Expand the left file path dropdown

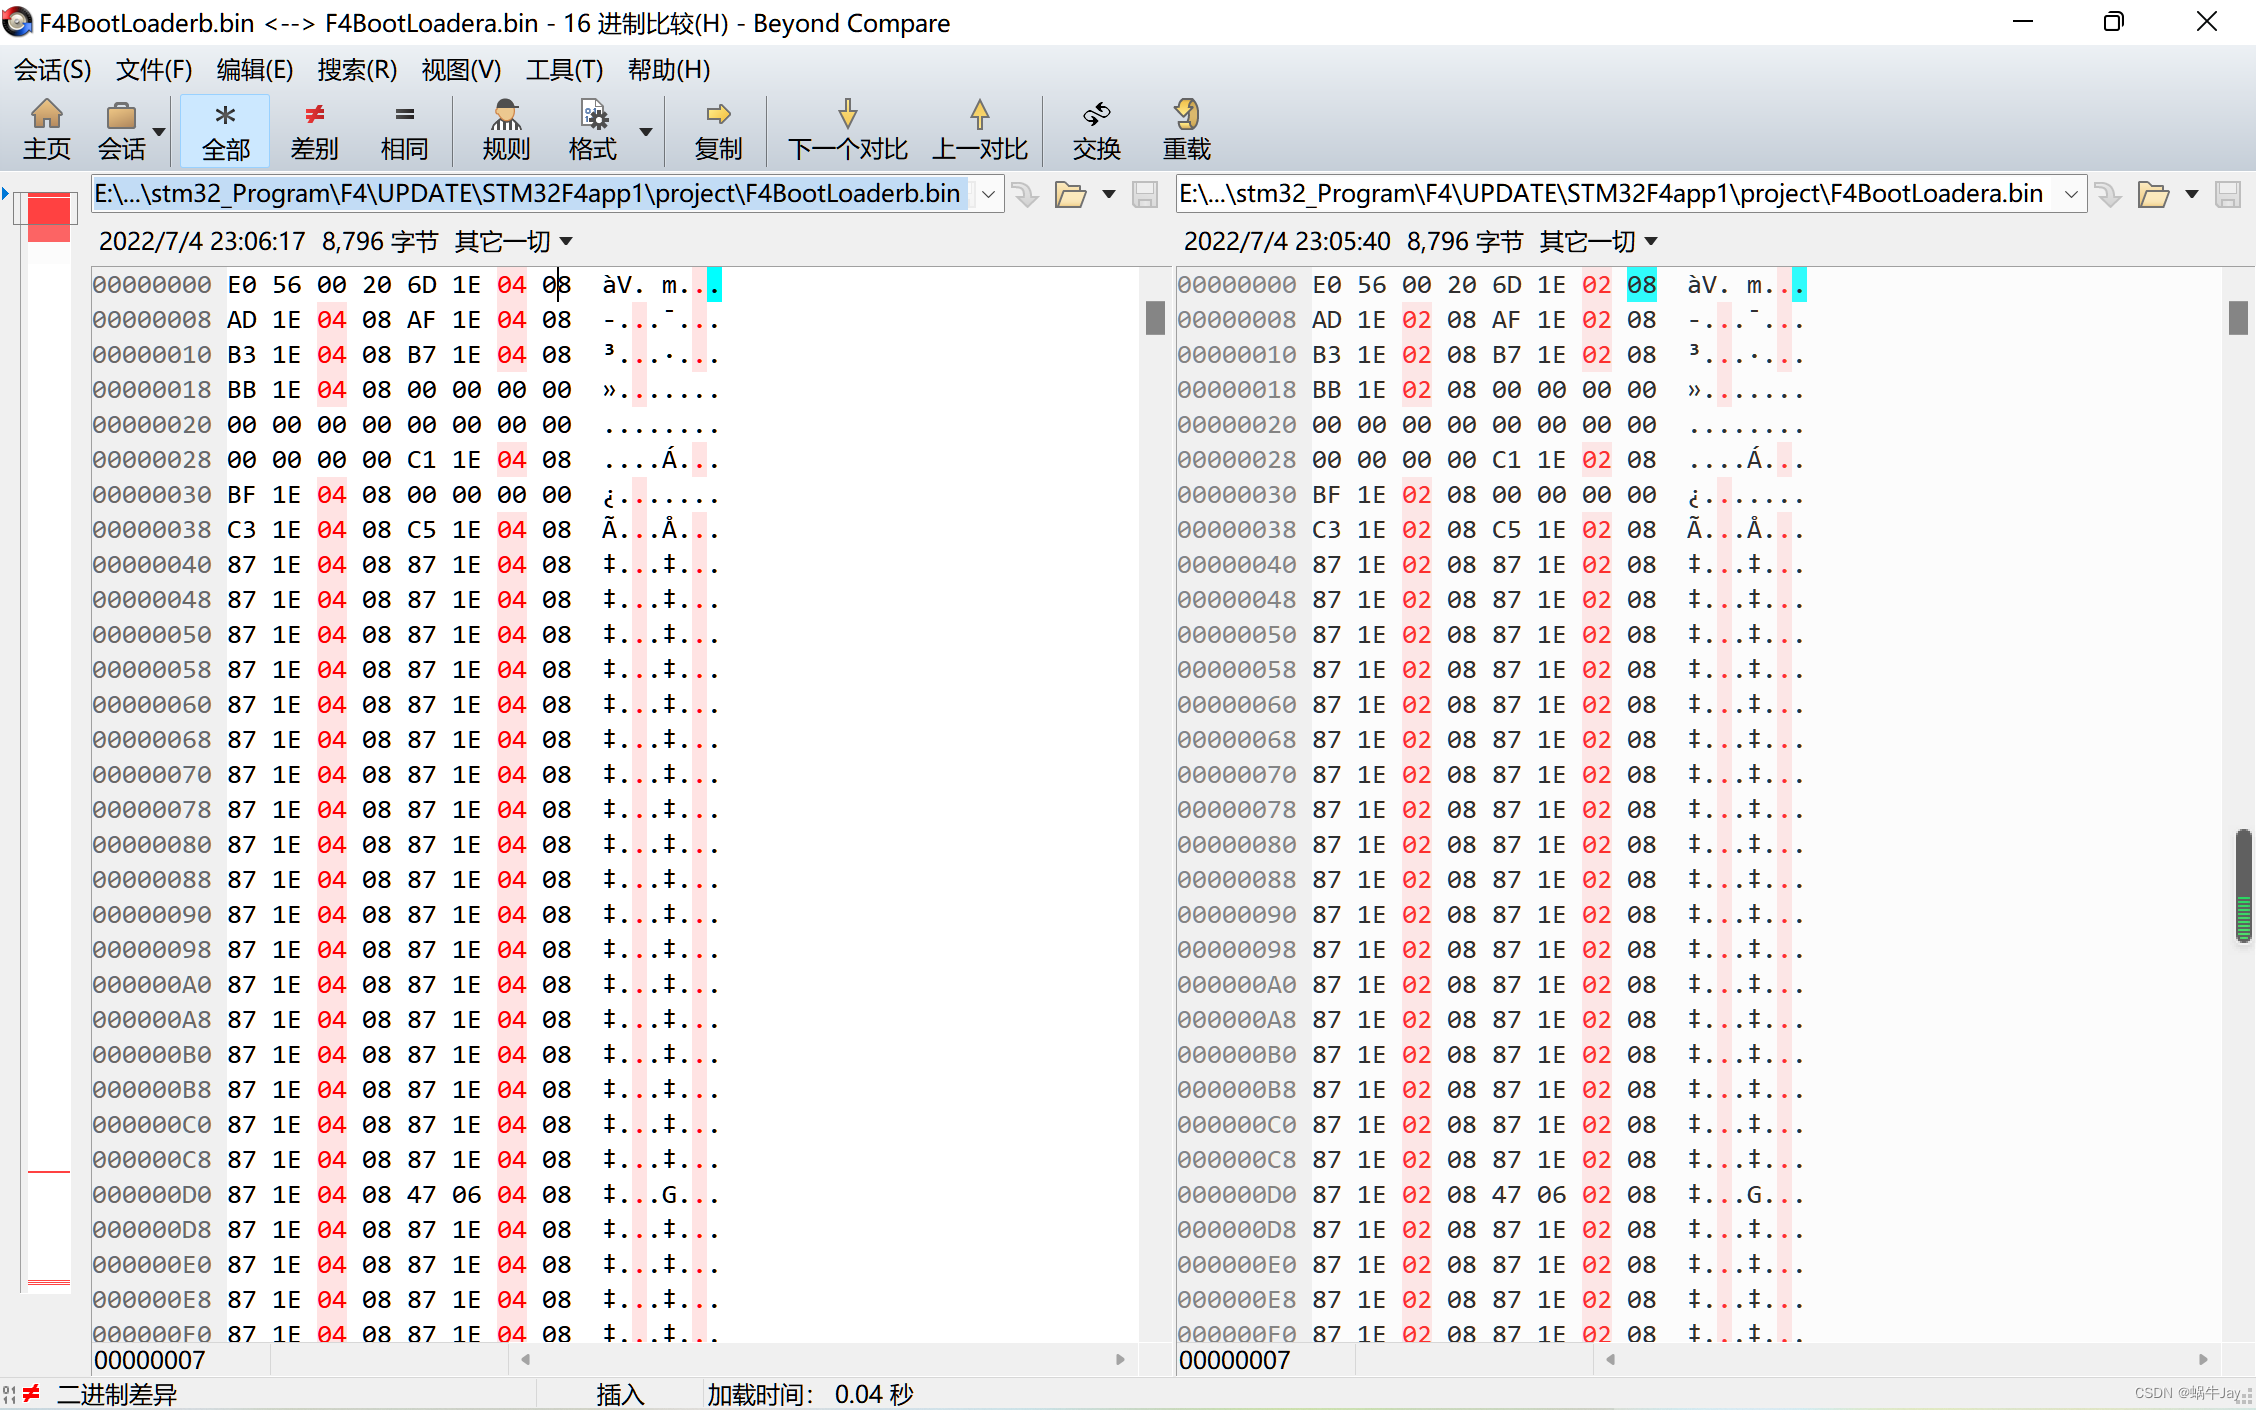pyautogui.click(x=988, y=194)
